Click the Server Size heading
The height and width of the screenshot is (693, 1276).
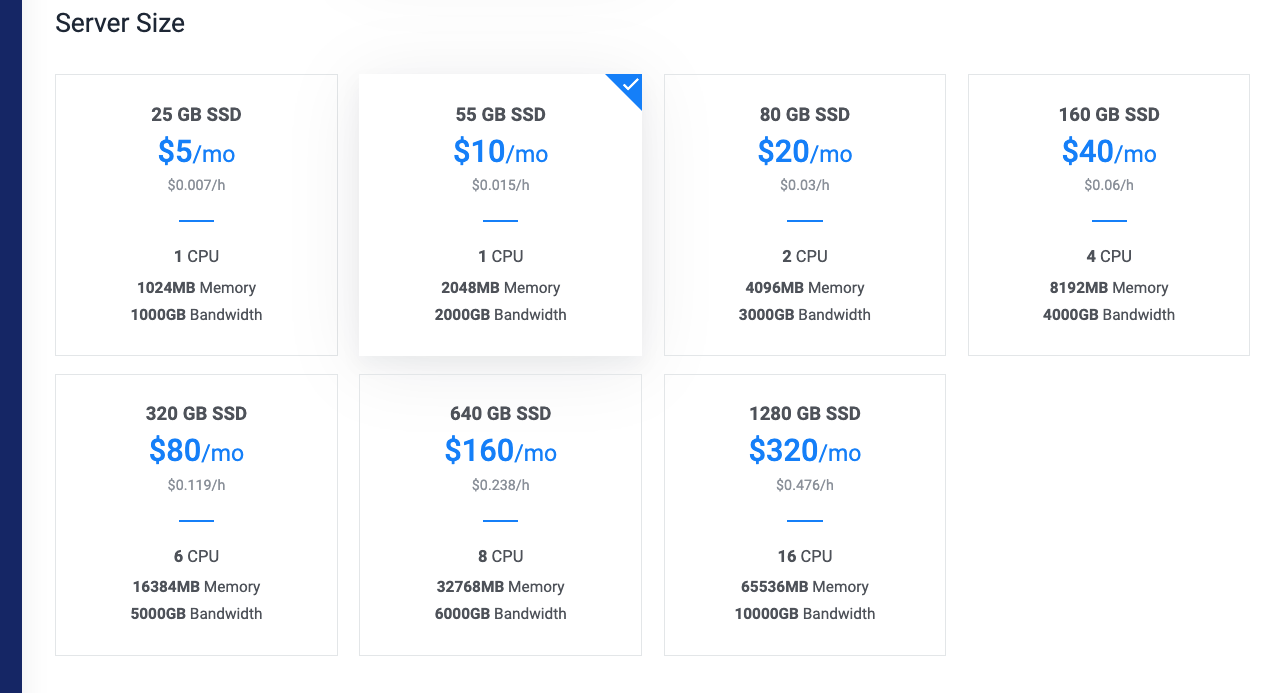tap(120, 23)
